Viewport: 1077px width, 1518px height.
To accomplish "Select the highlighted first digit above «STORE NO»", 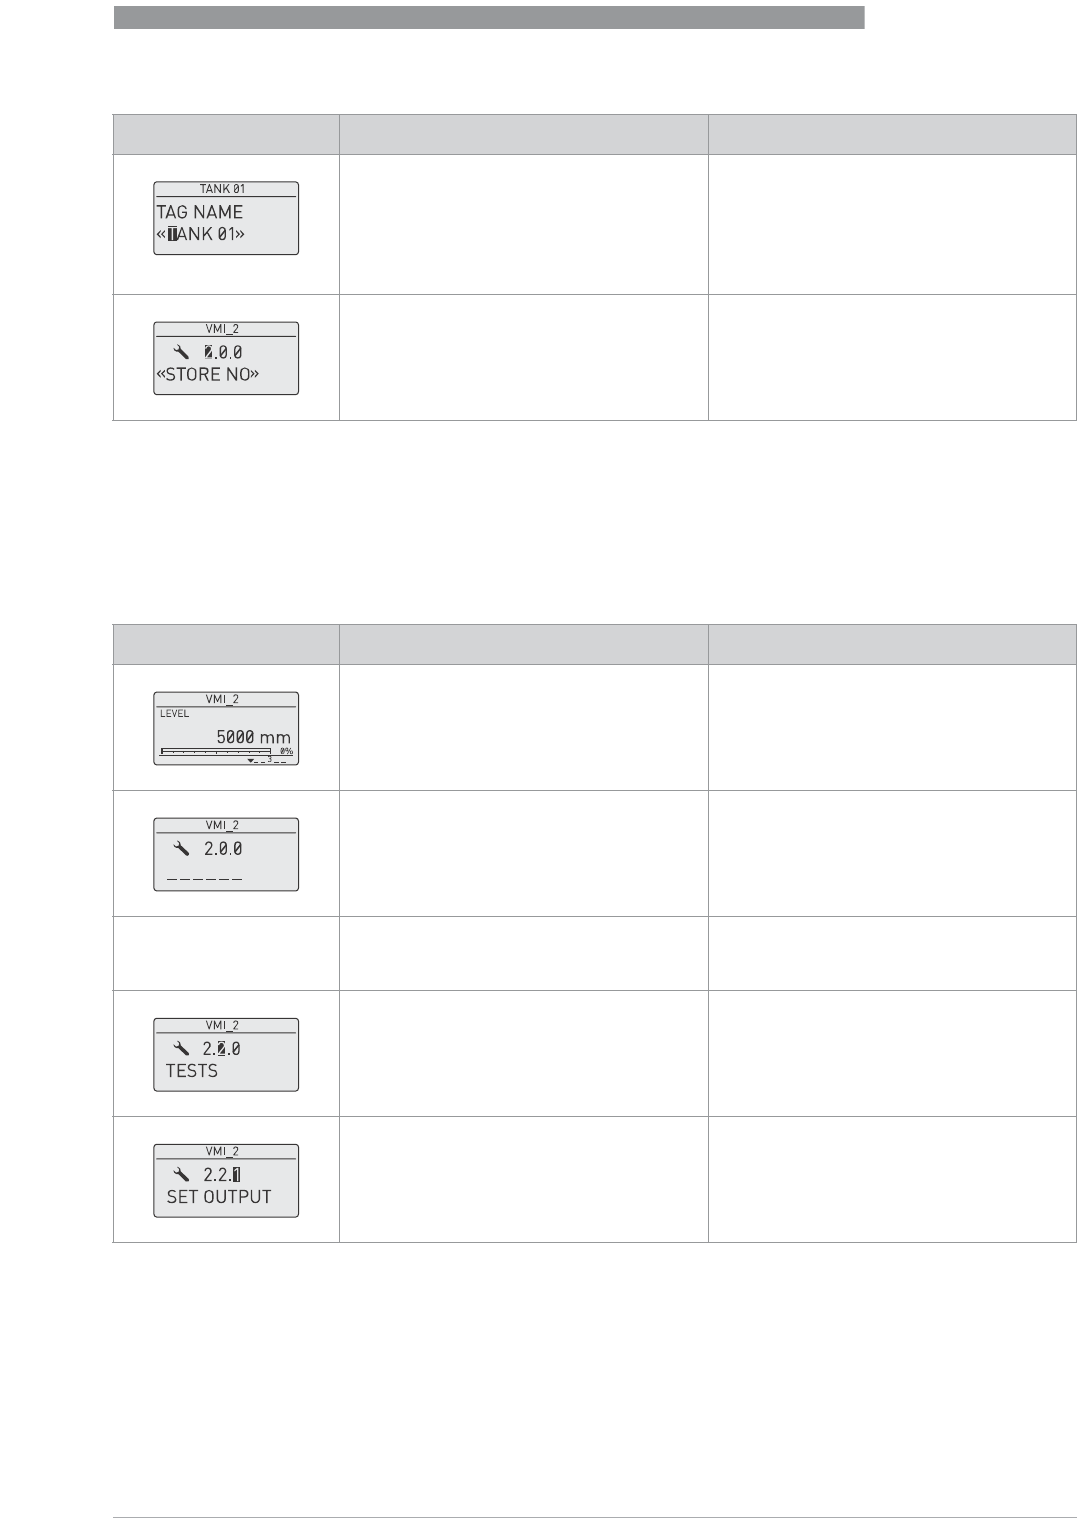I will [x=209, y=352].
